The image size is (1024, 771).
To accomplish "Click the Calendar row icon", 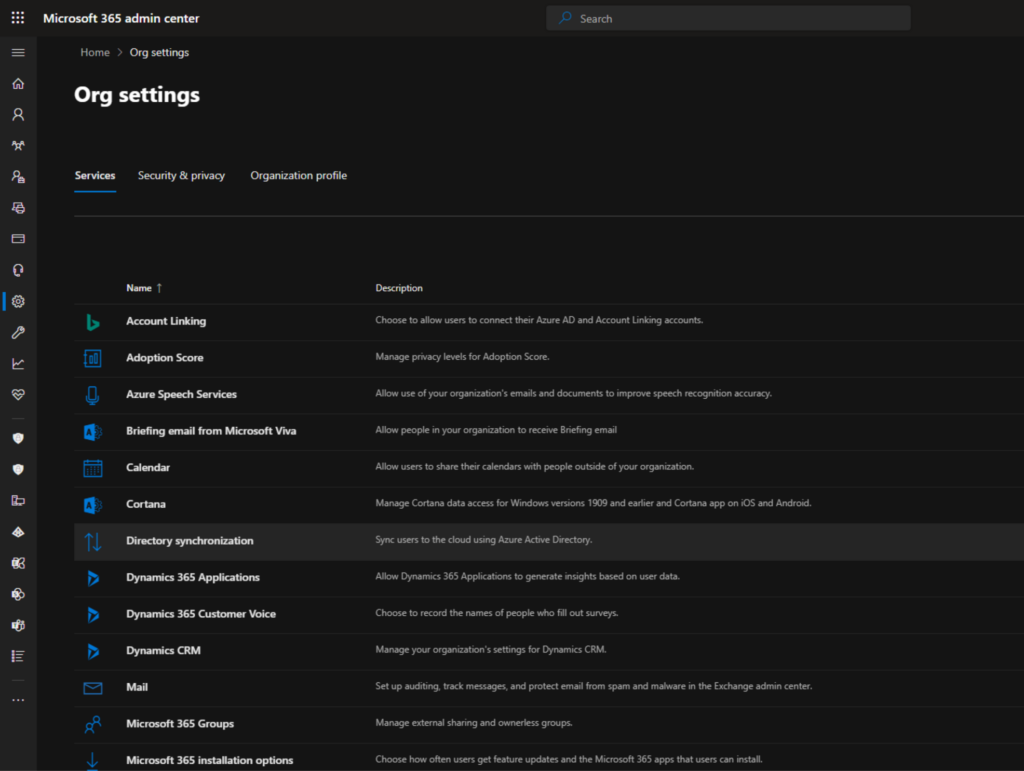I will [x=93, y=468].
